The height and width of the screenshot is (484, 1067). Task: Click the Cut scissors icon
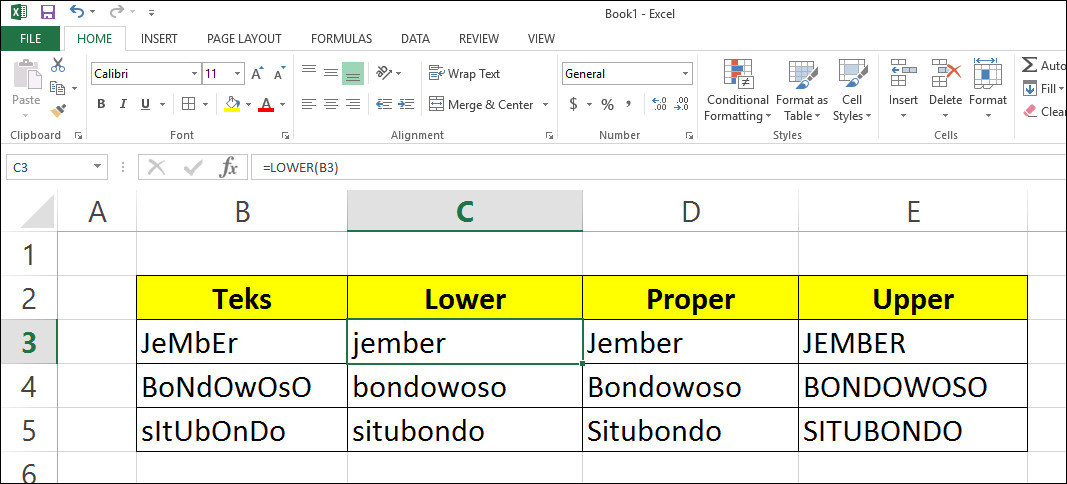point(58,66)
